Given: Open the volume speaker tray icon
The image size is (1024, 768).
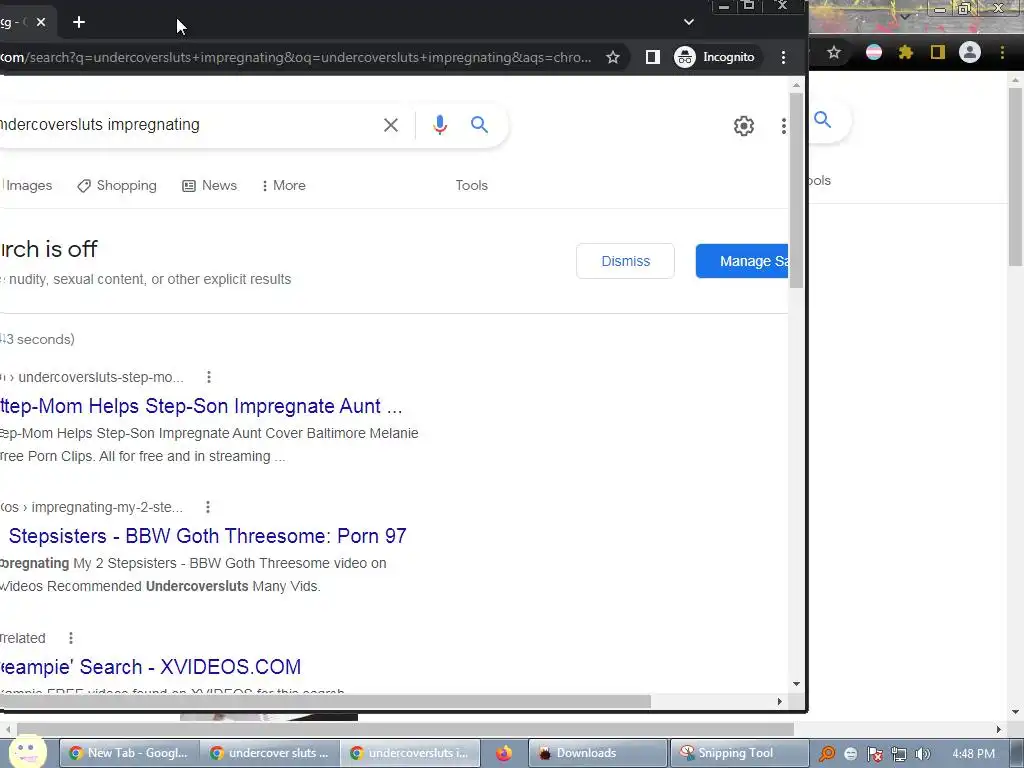Looking at the screenshot, I should (922, 754).
